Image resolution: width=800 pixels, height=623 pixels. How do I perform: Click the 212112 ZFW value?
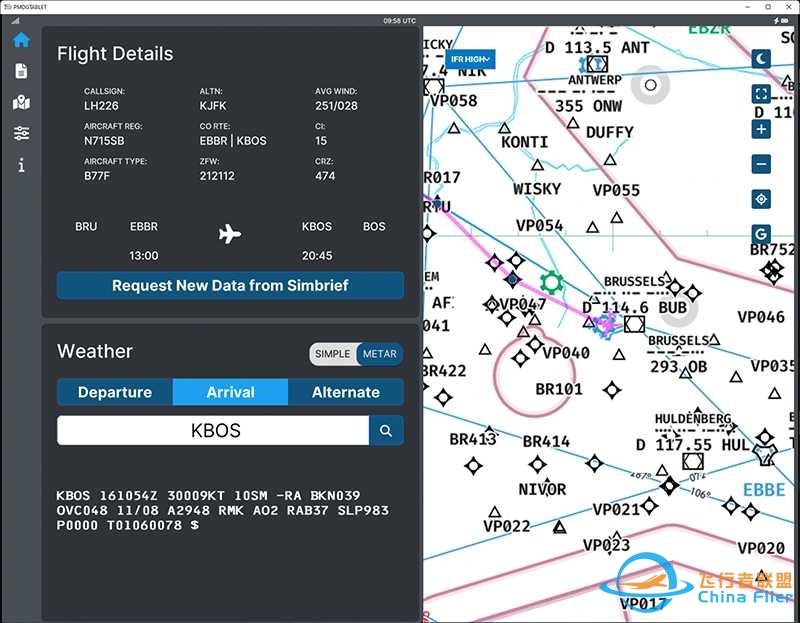tap(217, 176)
